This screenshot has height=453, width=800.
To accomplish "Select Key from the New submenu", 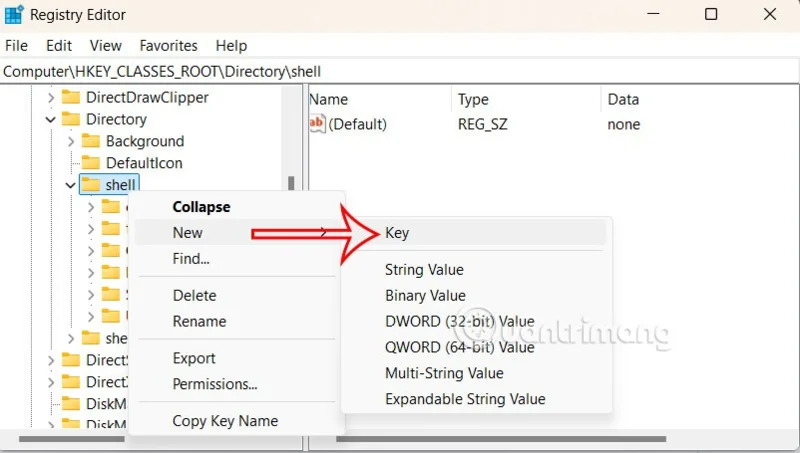I will 397,233.
